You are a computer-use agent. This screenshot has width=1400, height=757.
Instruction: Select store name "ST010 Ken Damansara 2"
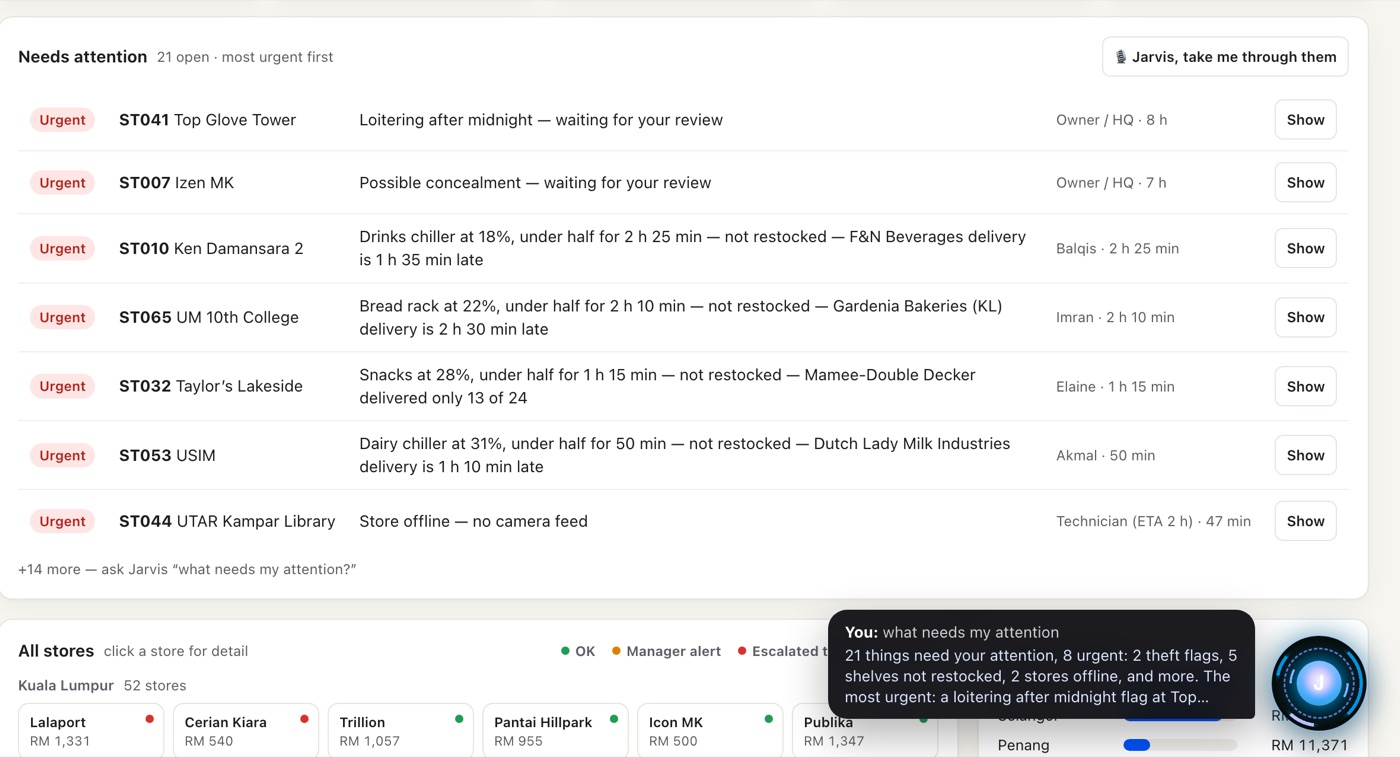(x=211, y=249)
